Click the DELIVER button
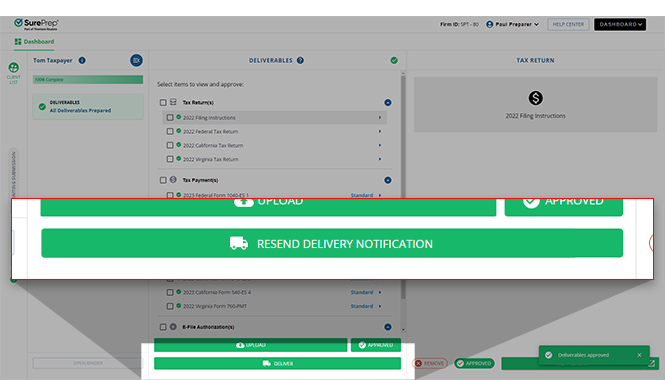Viewport: 665px width, 380px height. tap(277, 363)
